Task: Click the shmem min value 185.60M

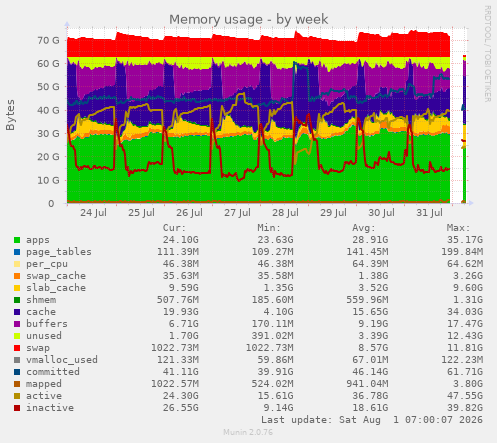Action: point(272,300)
